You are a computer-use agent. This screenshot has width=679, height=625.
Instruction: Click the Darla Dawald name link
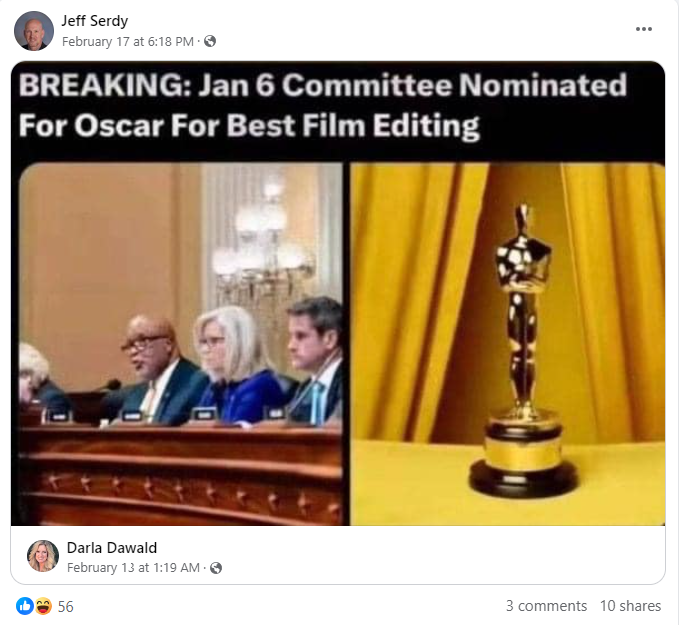(x=112, y=548)
